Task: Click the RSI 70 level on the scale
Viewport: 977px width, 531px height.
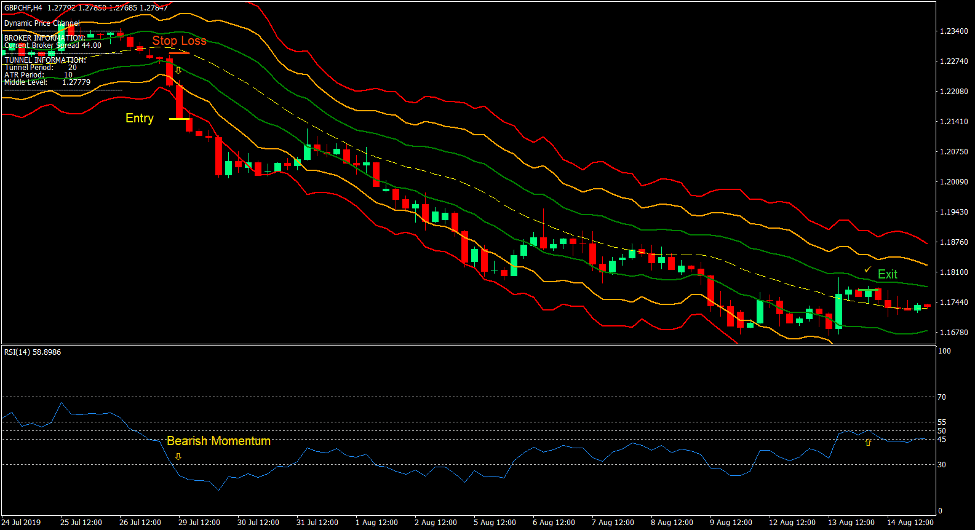Action: tap(942, 397)
